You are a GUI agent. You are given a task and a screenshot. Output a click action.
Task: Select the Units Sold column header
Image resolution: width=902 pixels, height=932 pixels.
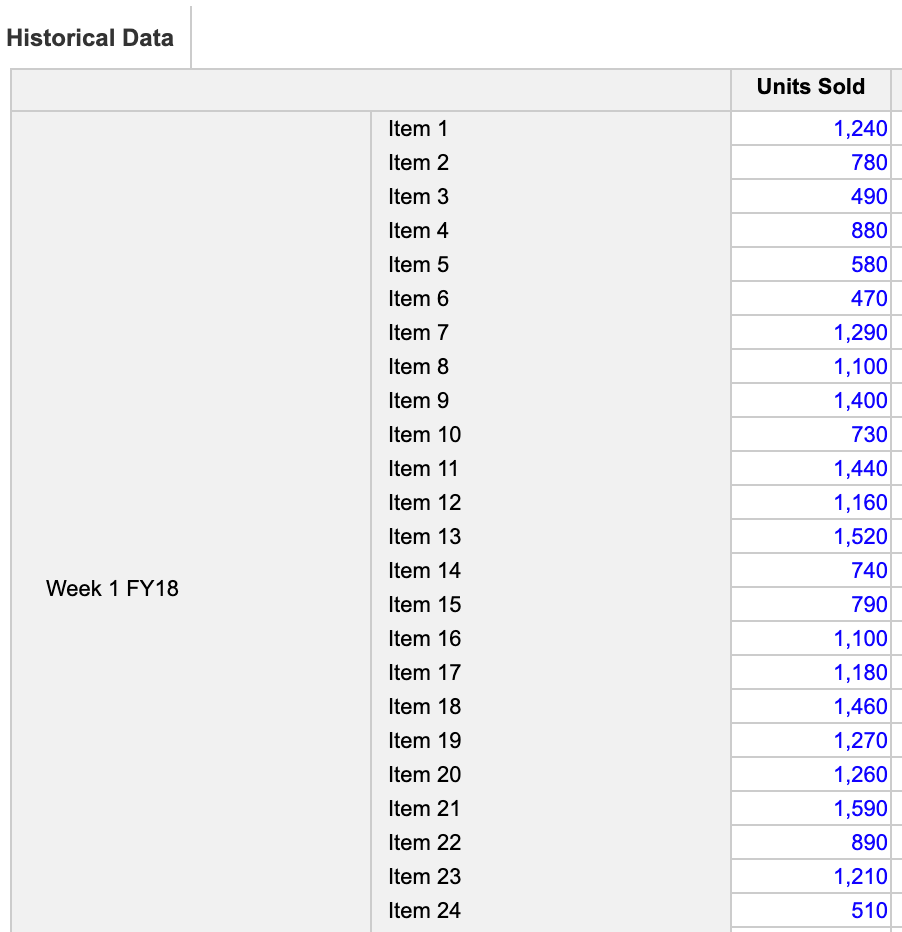tap(810, 87)
